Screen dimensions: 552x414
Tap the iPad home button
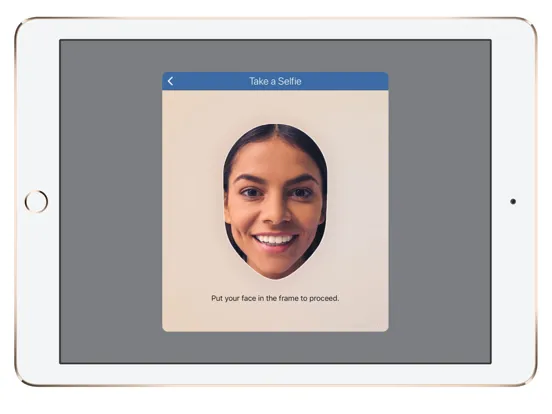point(36,201)
